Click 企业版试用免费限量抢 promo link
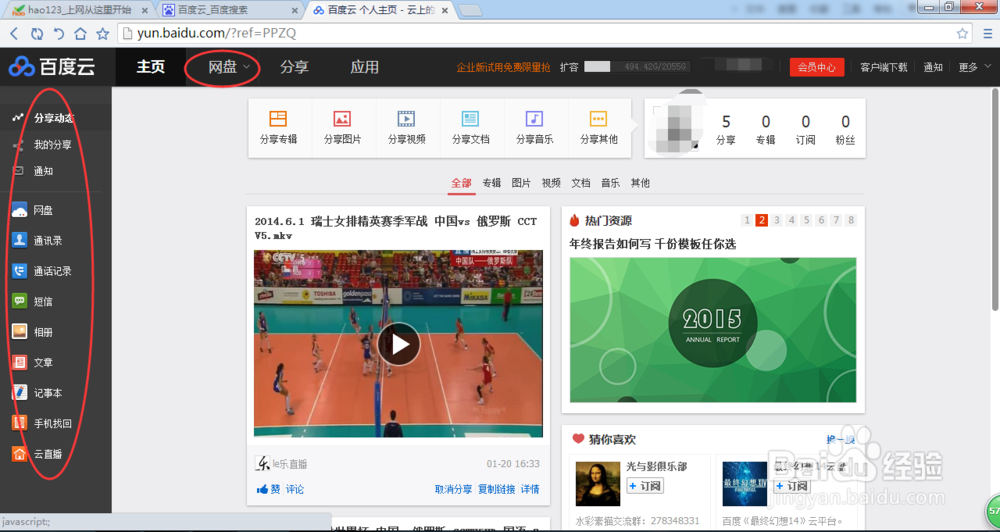Screen dimensions: 1000x532 pos(503,67)
